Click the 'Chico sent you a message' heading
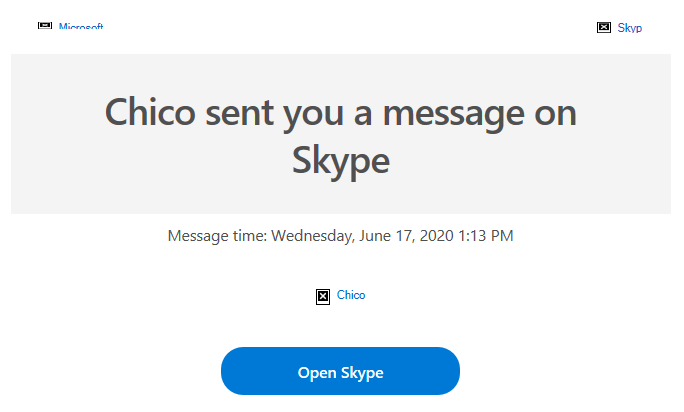This screenshot has height=412, width=684. coord(340,112)
